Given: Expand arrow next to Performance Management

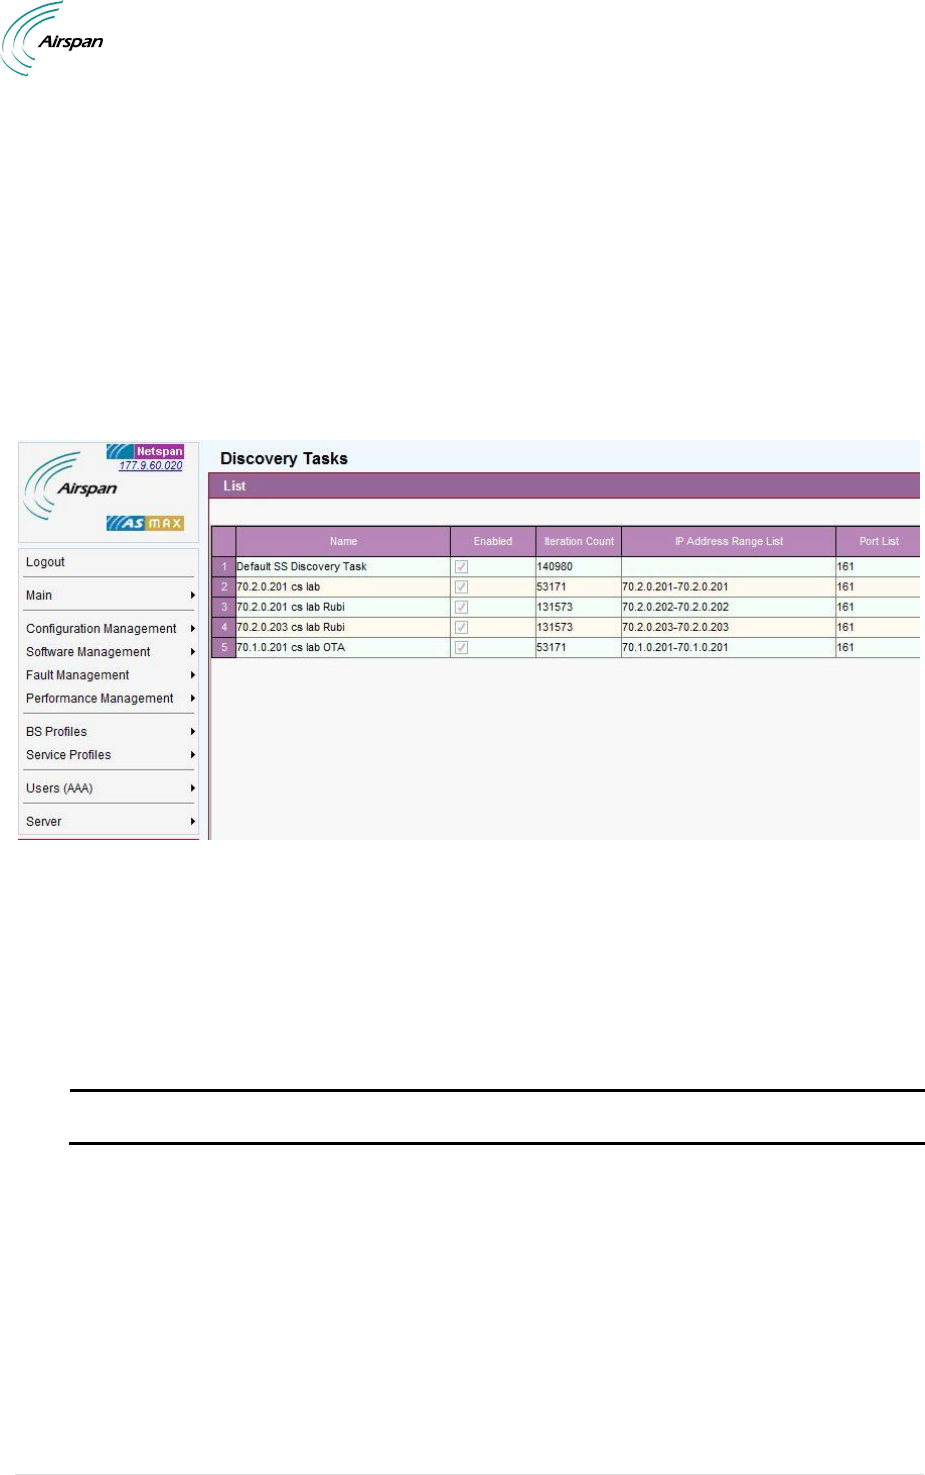Looking at the screenshot, I should click(x=192, y=698).
